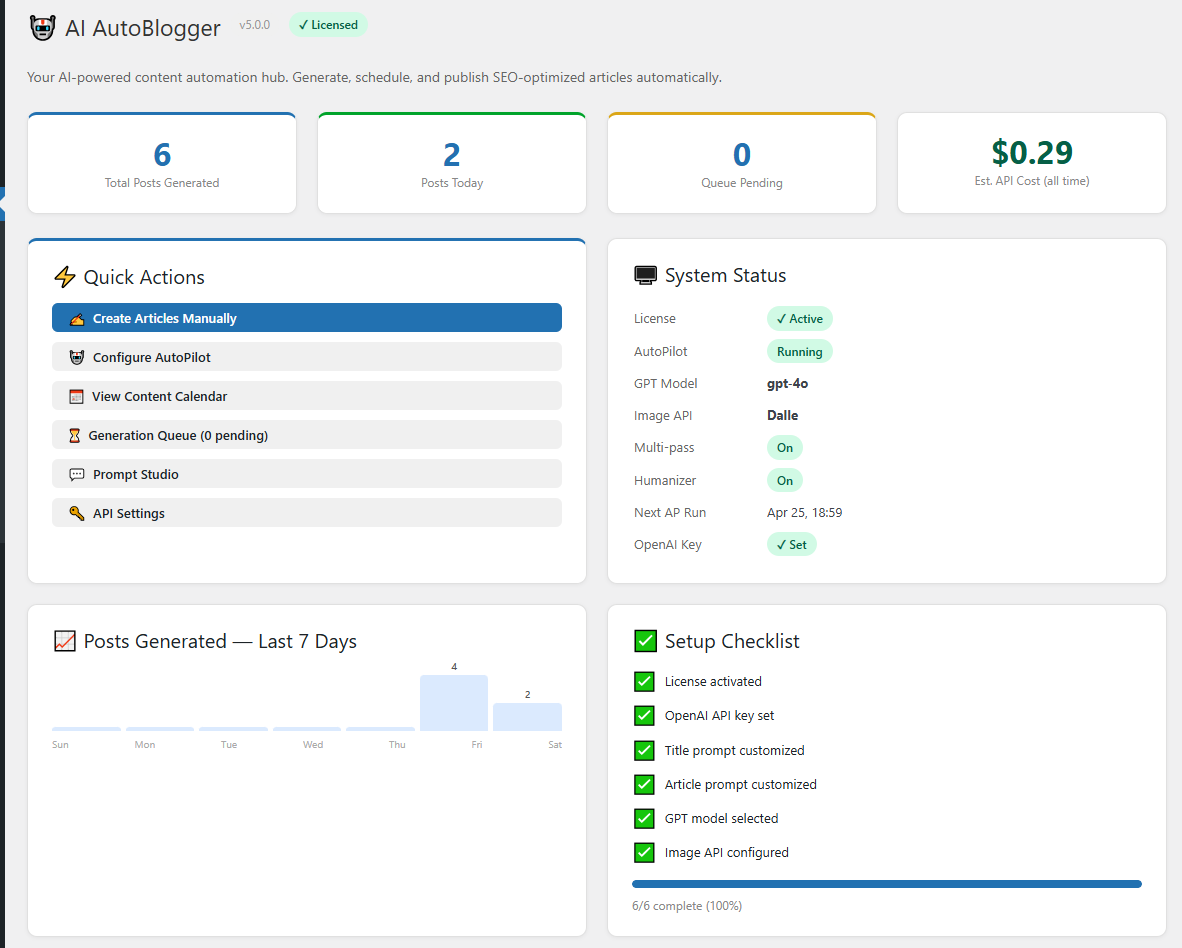Image resolution: width=1182 pixels, height=948 pixels.
Task: Open API Settings
Action: coord(307,513)
